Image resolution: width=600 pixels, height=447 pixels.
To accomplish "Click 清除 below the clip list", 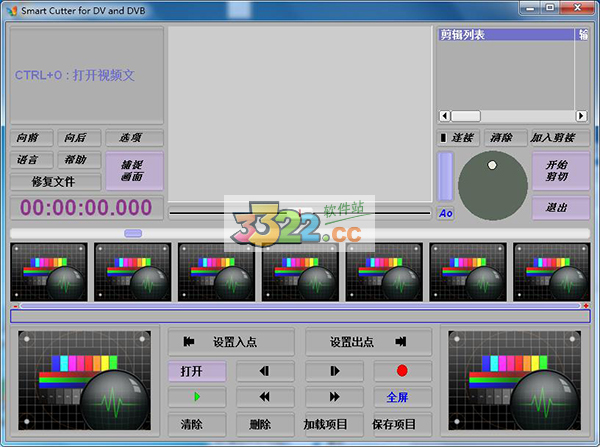I will [505, 137].
